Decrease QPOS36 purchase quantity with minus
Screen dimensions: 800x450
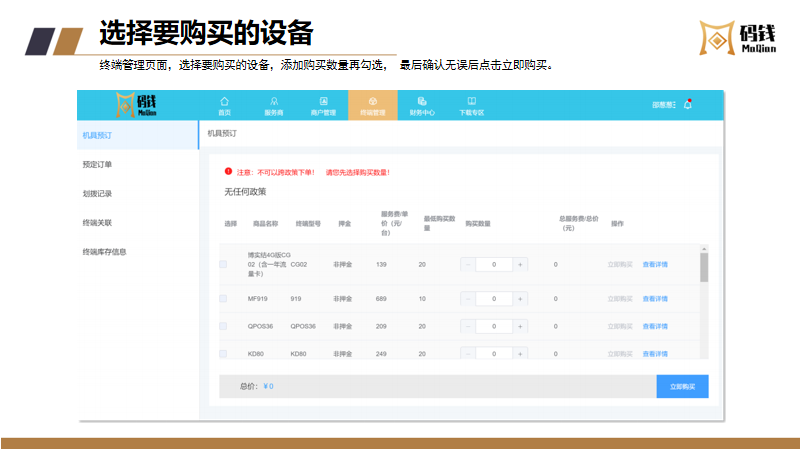[468, 326]
